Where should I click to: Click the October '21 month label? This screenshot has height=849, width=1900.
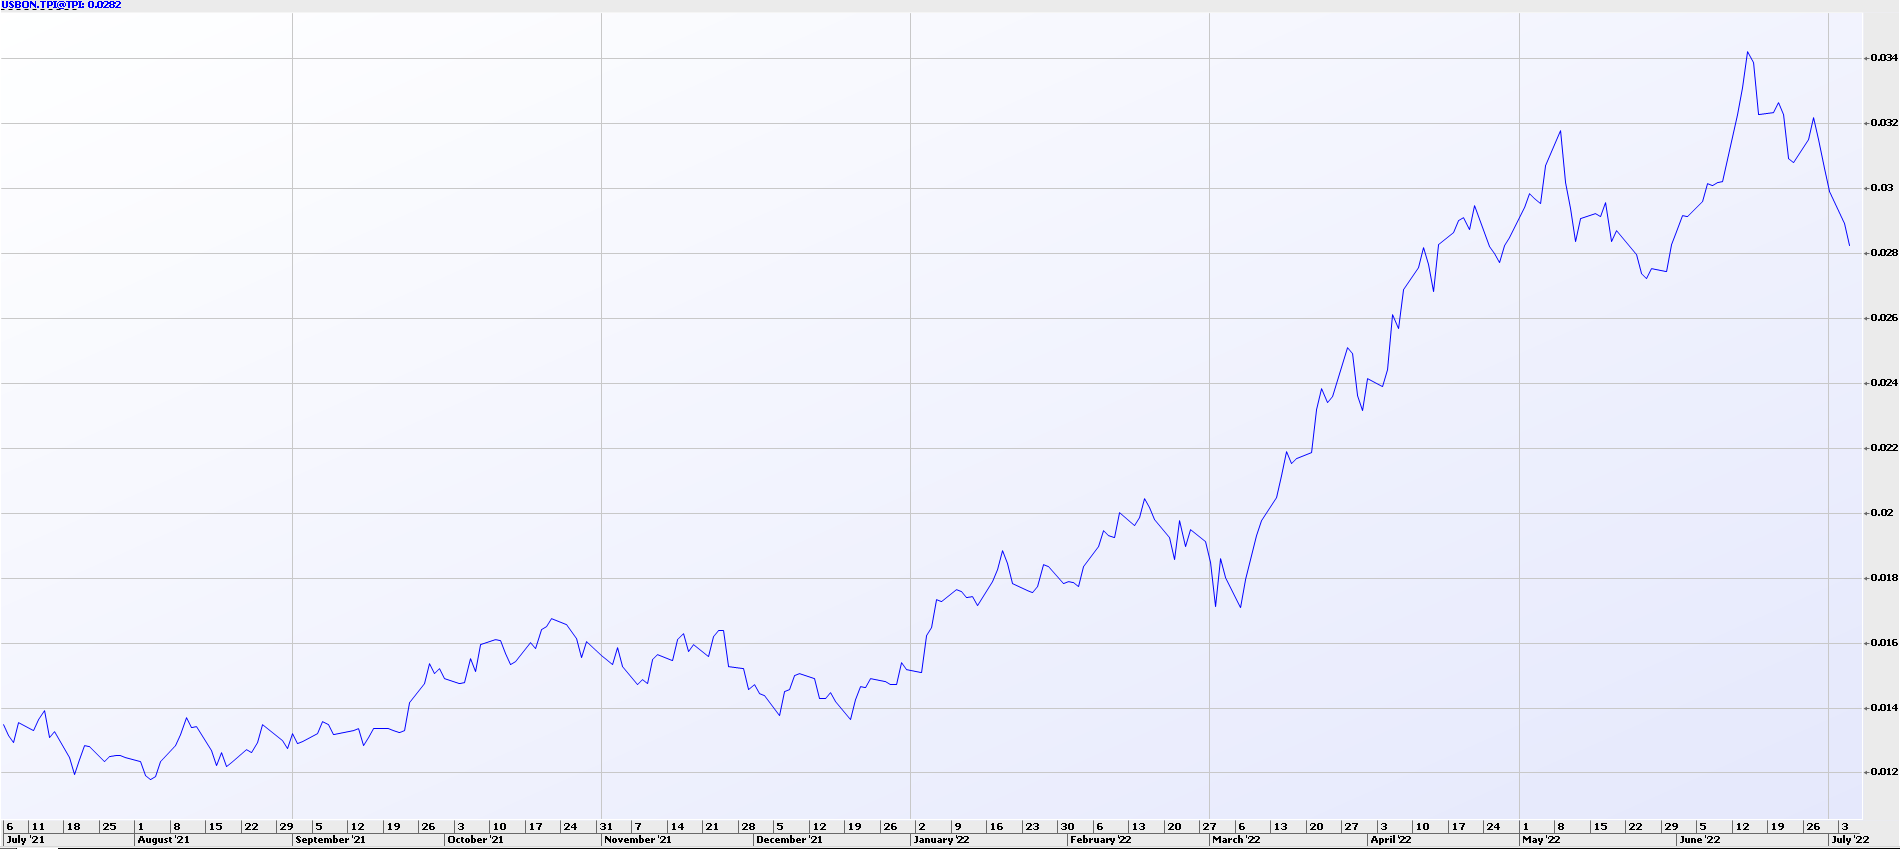[475, 840]
